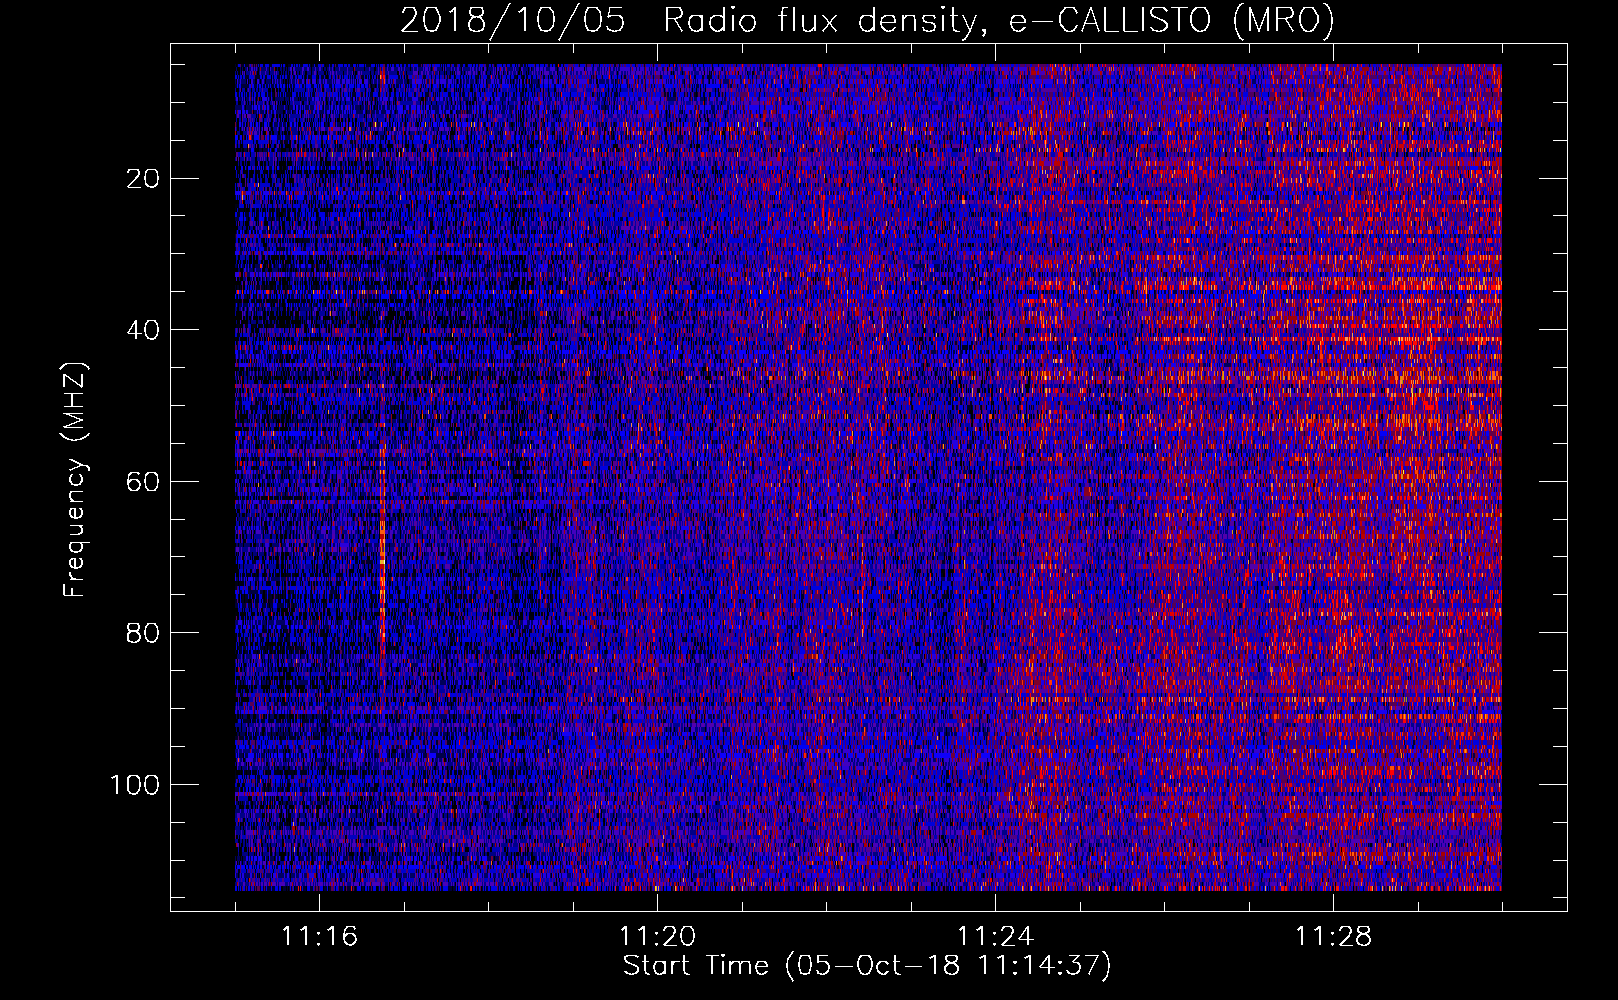Click the time tick label '11:20'

tap(657, 937)
